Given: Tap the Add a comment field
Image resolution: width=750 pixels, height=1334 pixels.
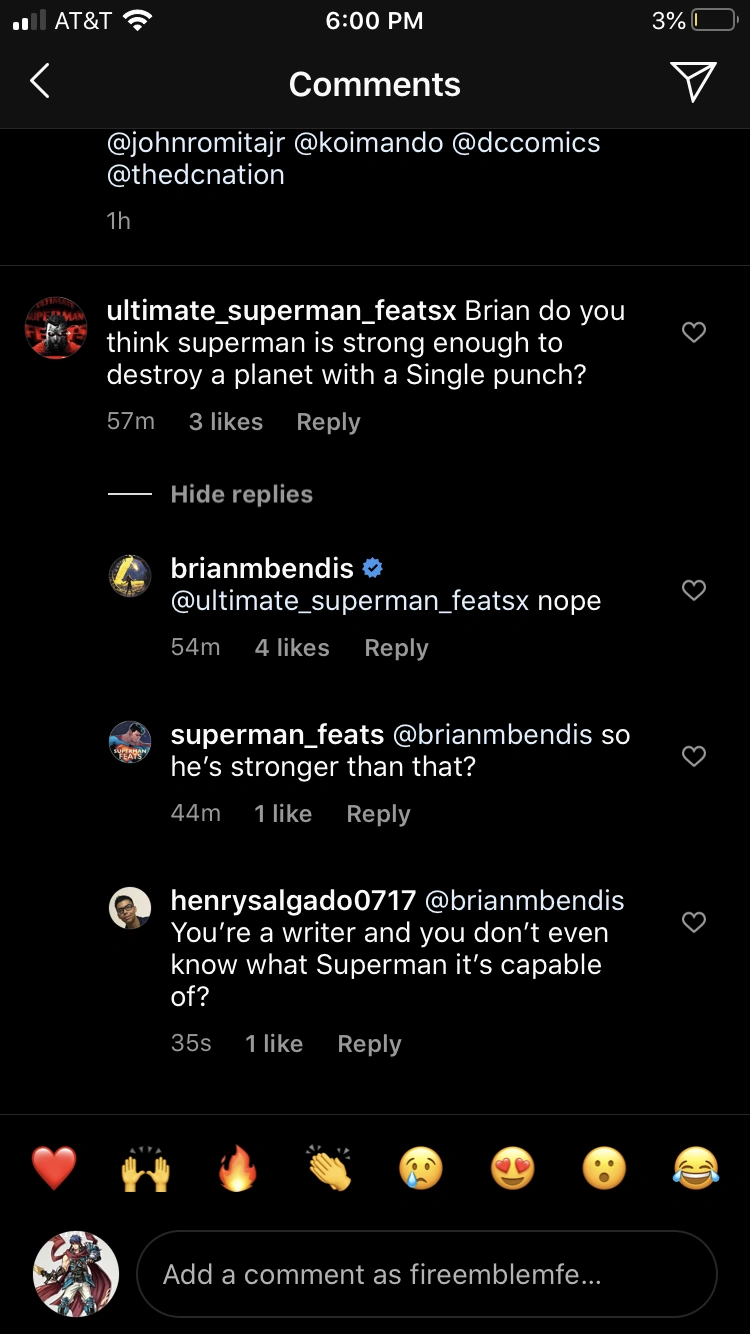Looking at the screenshot, I should [x=426, y=1274].
